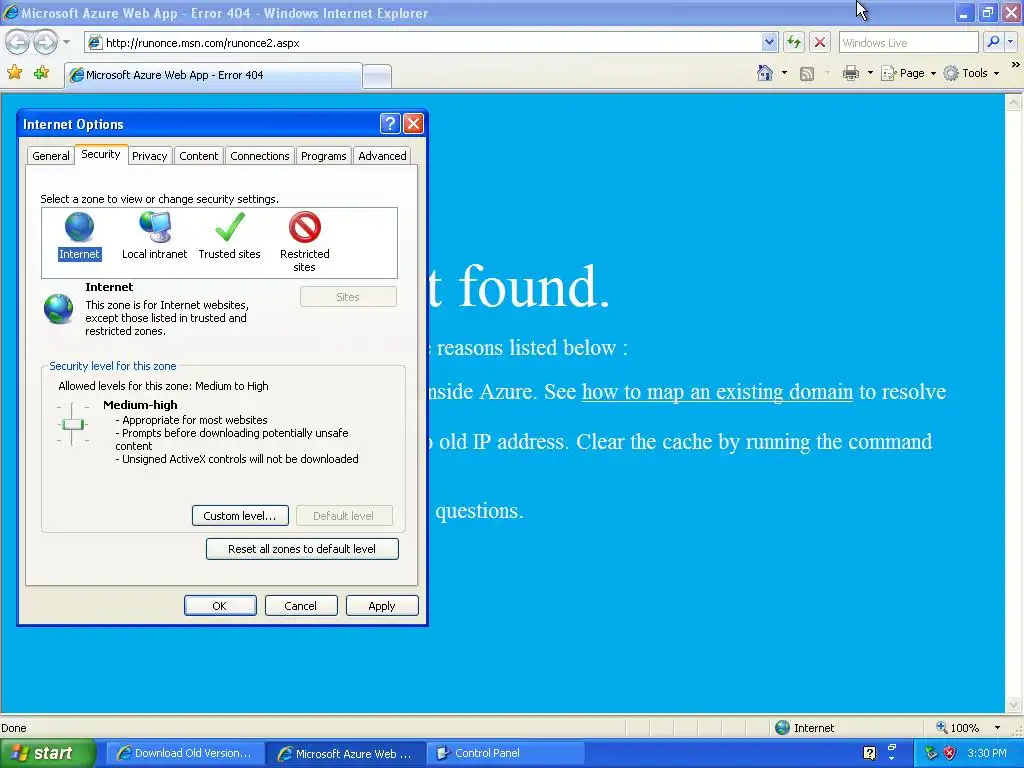Open the Favorites Center star icon
The height and width of the screenshot is (768, 1024).
tap(14, 73)
